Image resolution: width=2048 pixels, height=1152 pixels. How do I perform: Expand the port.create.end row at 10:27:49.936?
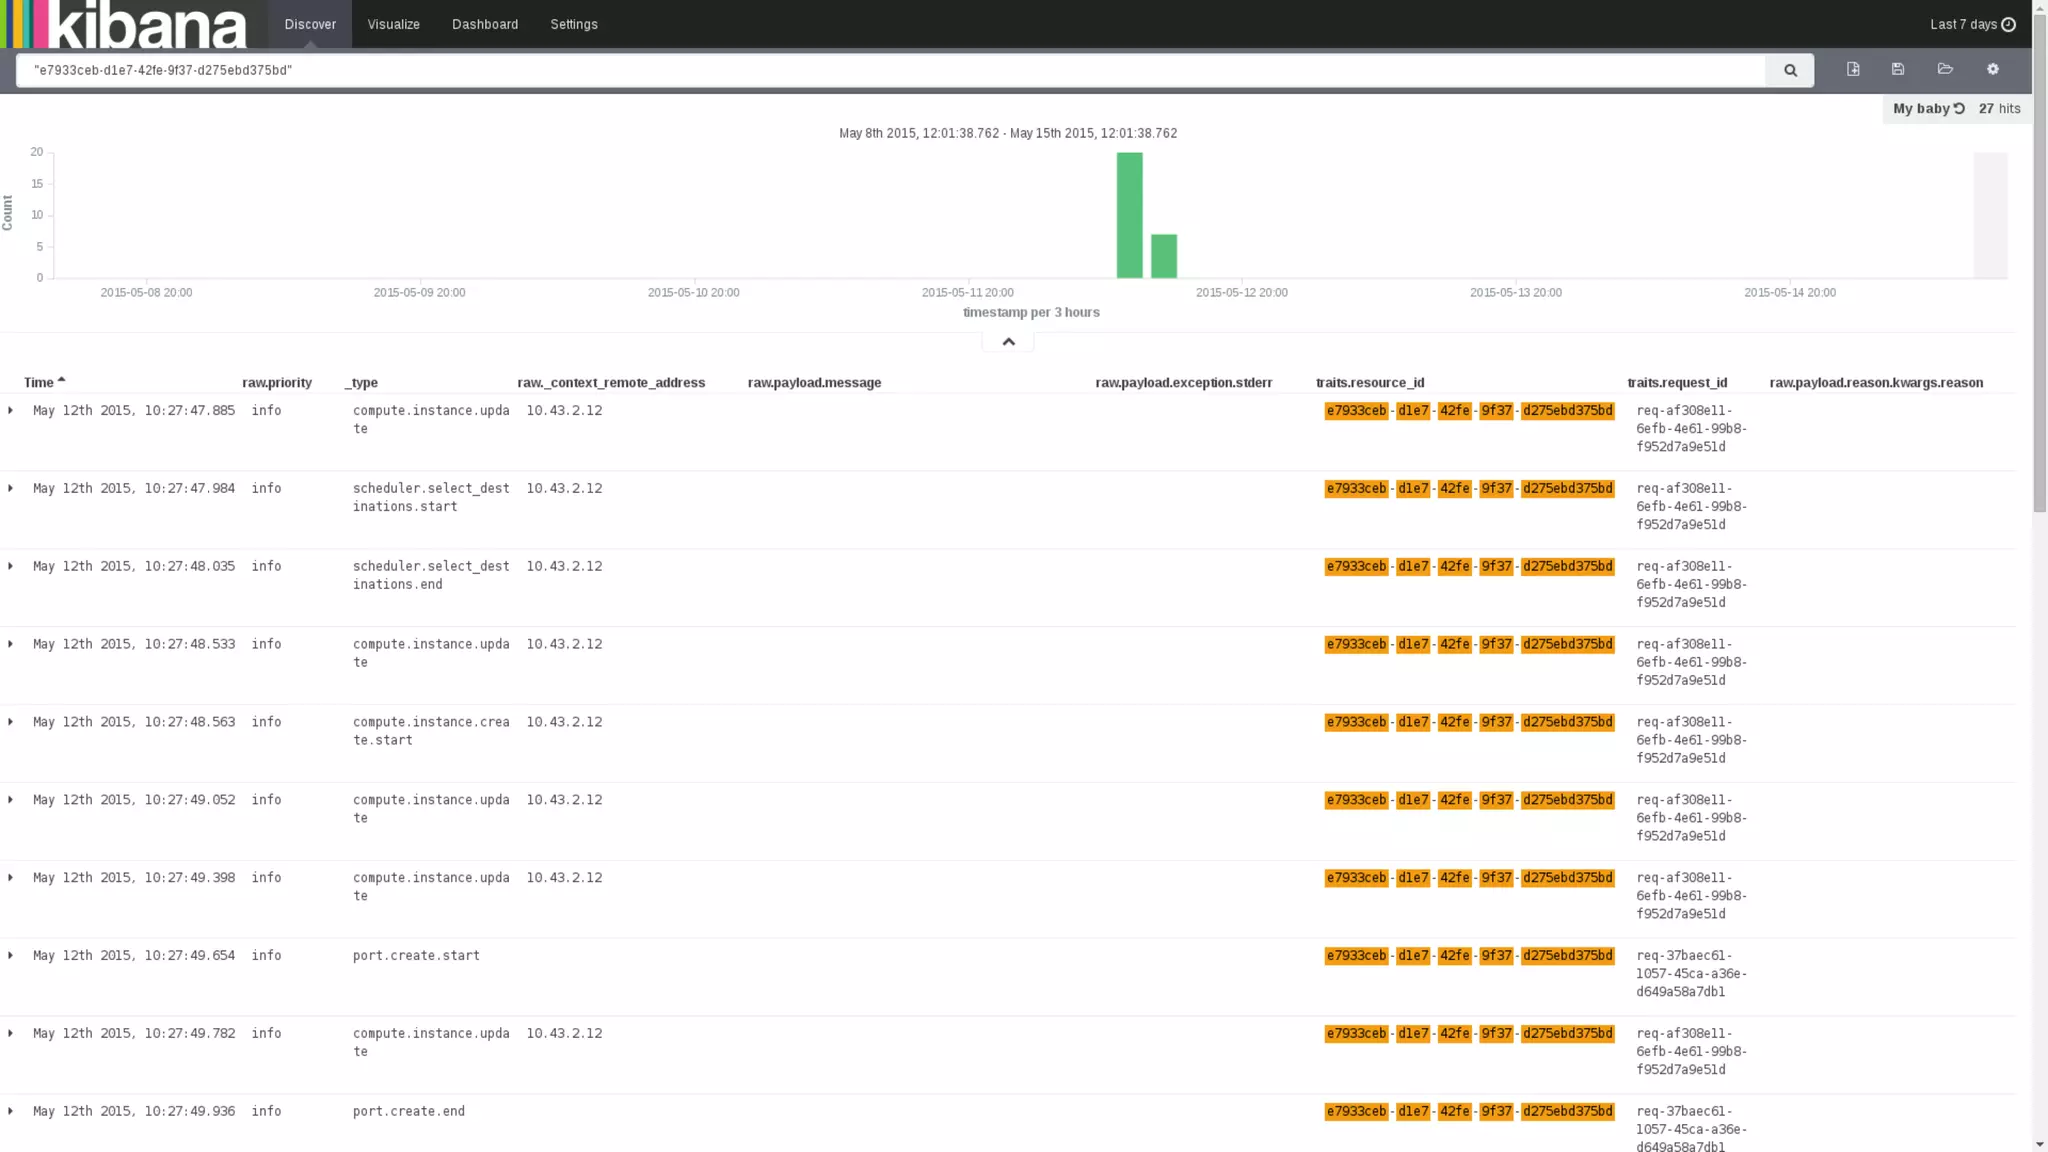pos(11,1111)
